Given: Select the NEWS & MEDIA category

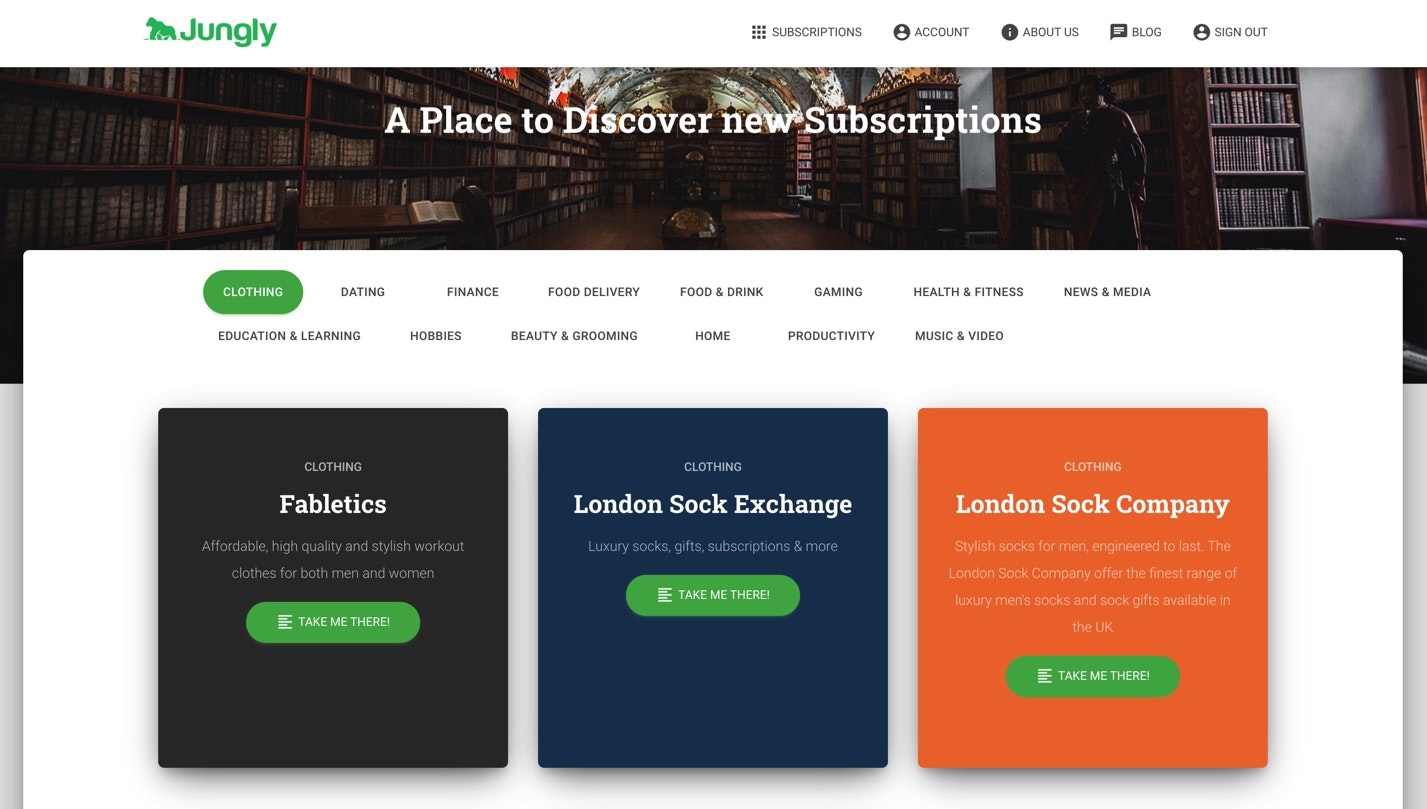Looking at the screenshot, I should click(1107, 292).
